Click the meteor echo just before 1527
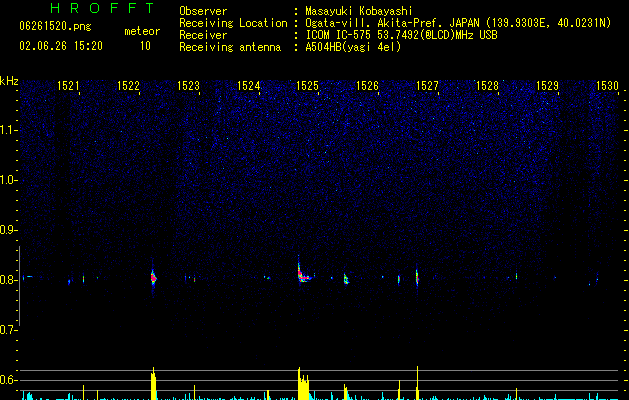Viewport: 629px width, 400px height. [417, 277]
